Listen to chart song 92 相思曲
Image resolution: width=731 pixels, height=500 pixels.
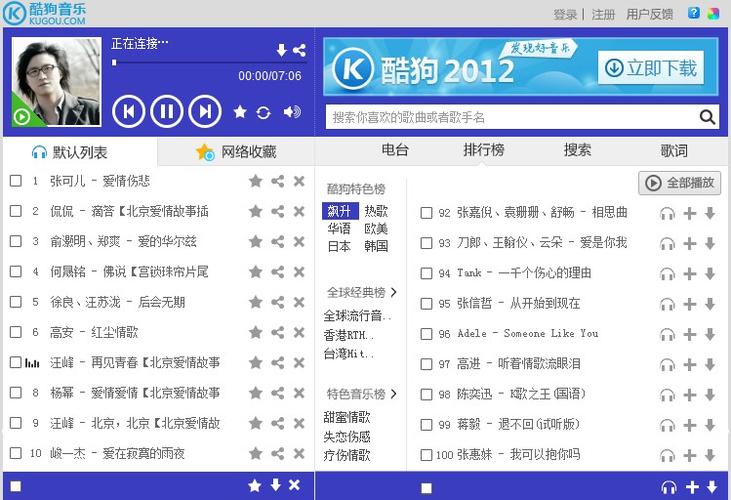667,213
